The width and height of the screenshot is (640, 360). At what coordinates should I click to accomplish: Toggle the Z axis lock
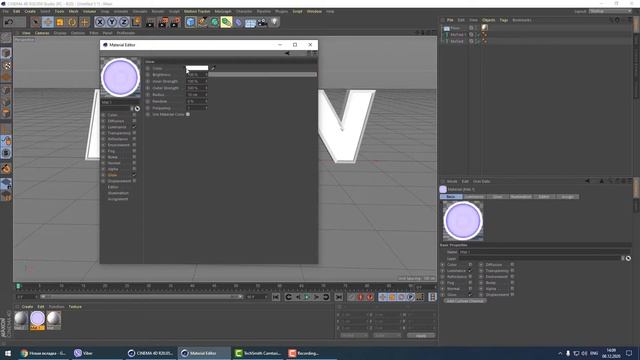(x=124, y=22)
